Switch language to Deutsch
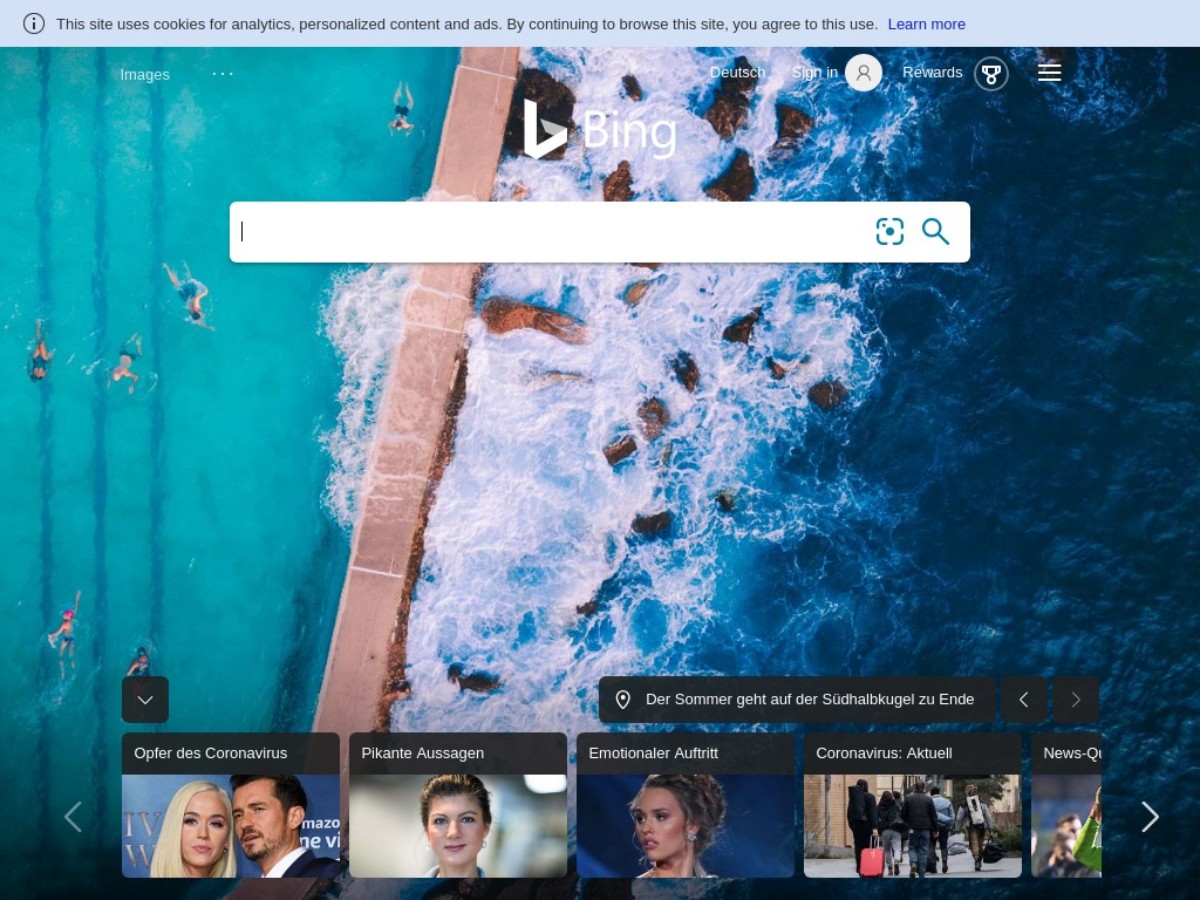 737,72
